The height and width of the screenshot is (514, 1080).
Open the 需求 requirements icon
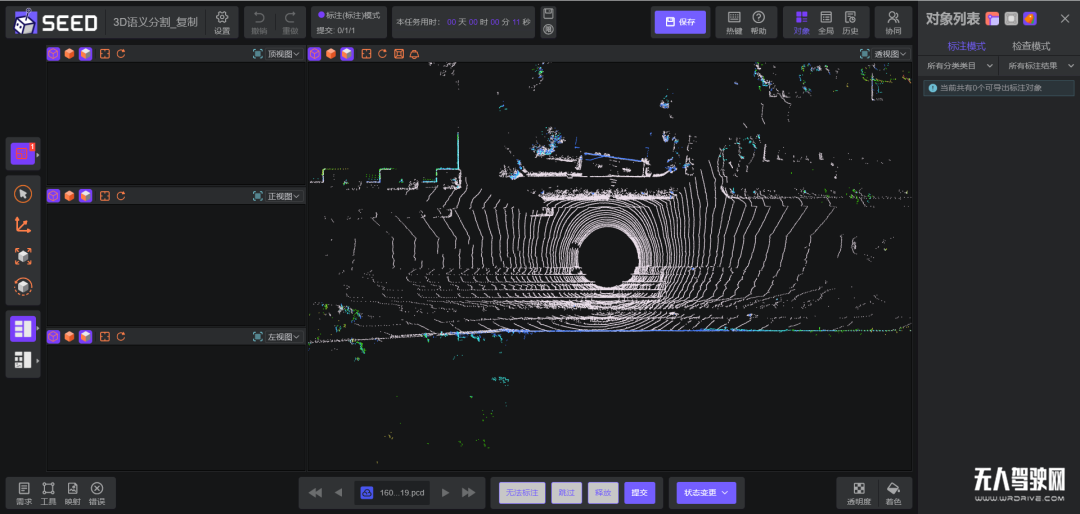[24, 493]
